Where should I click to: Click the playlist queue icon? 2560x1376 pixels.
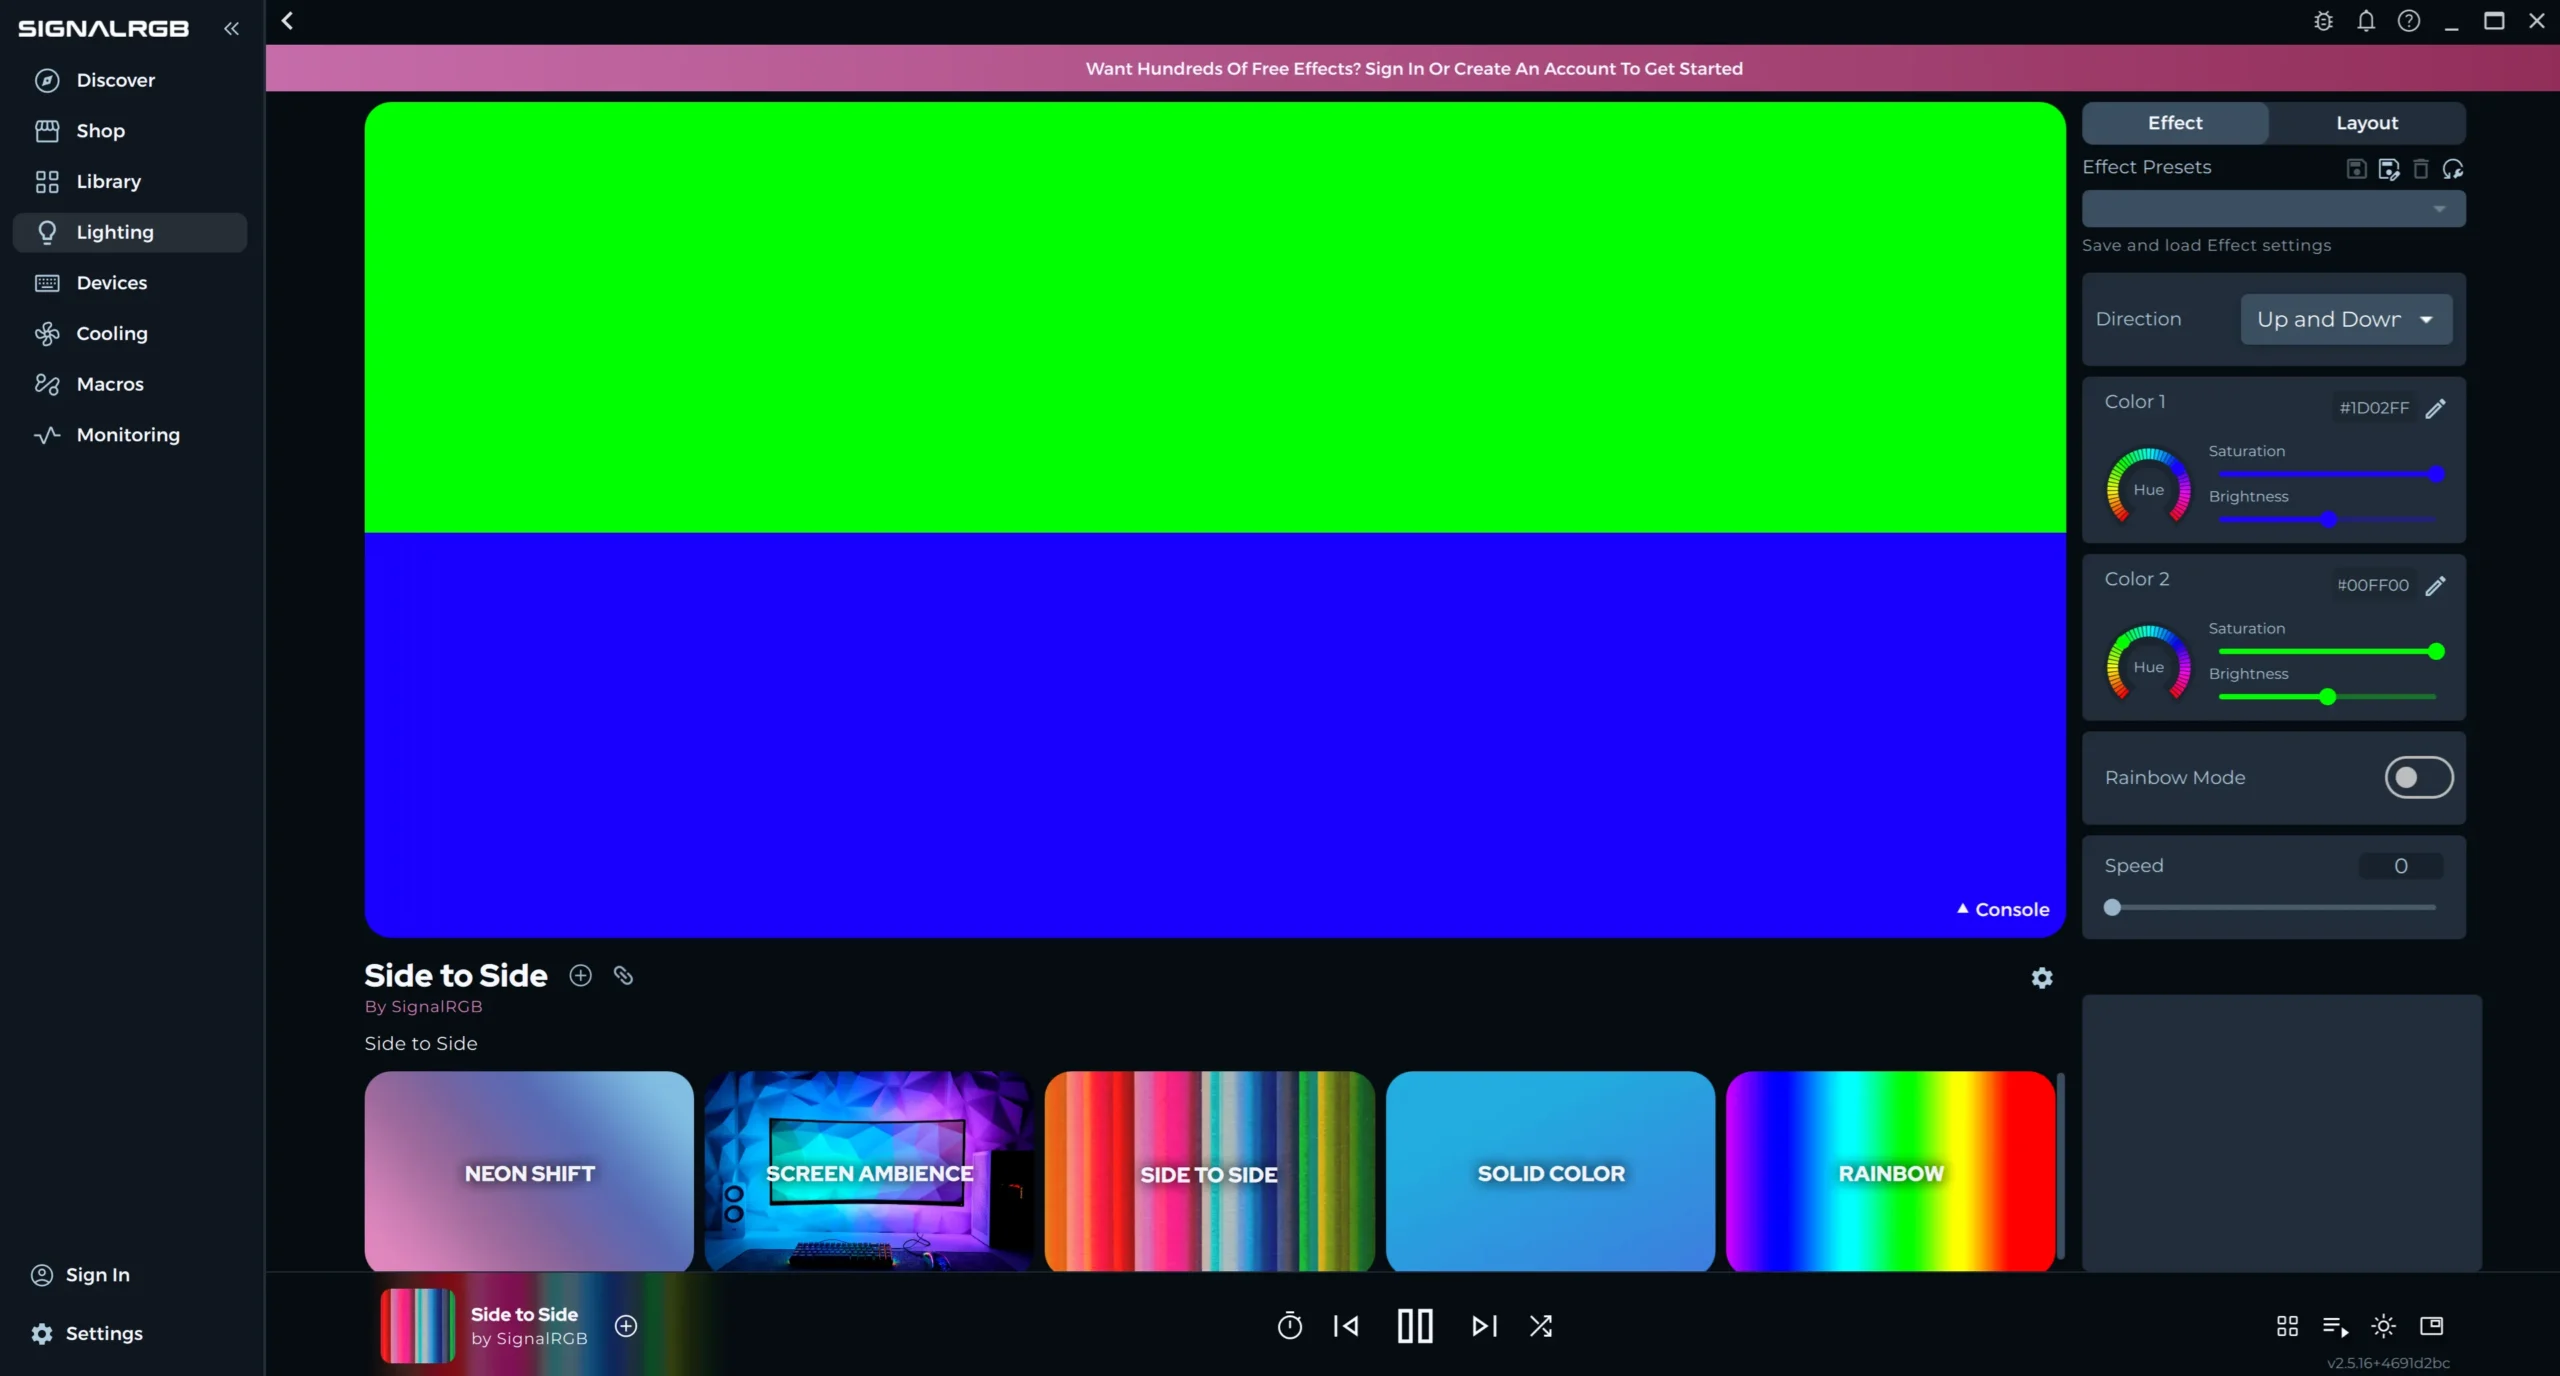click(2335, 1326)
